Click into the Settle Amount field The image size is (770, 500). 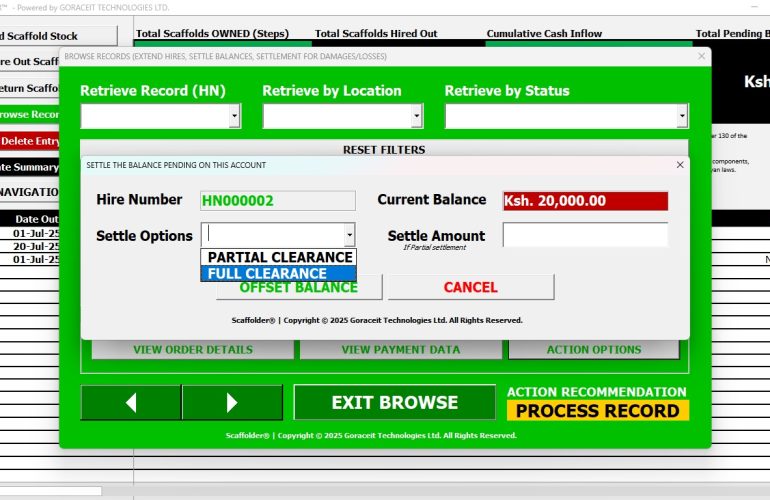(x=585, y=235)
